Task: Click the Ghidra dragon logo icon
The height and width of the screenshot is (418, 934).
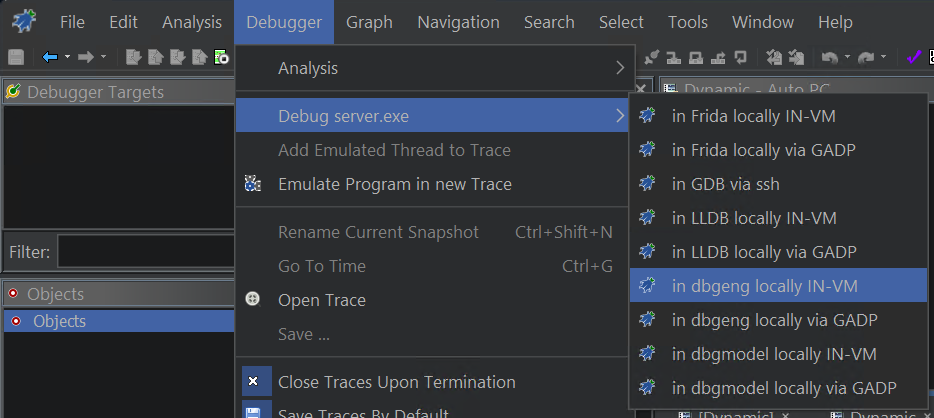Action: pos(24,21)
